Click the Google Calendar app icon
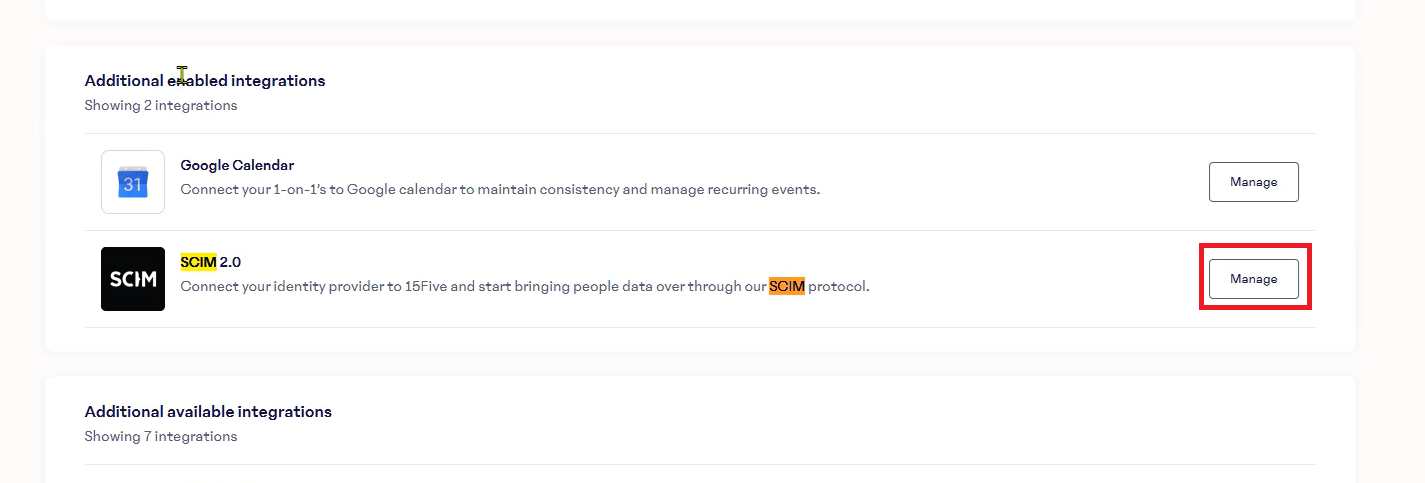 (133, 182)
